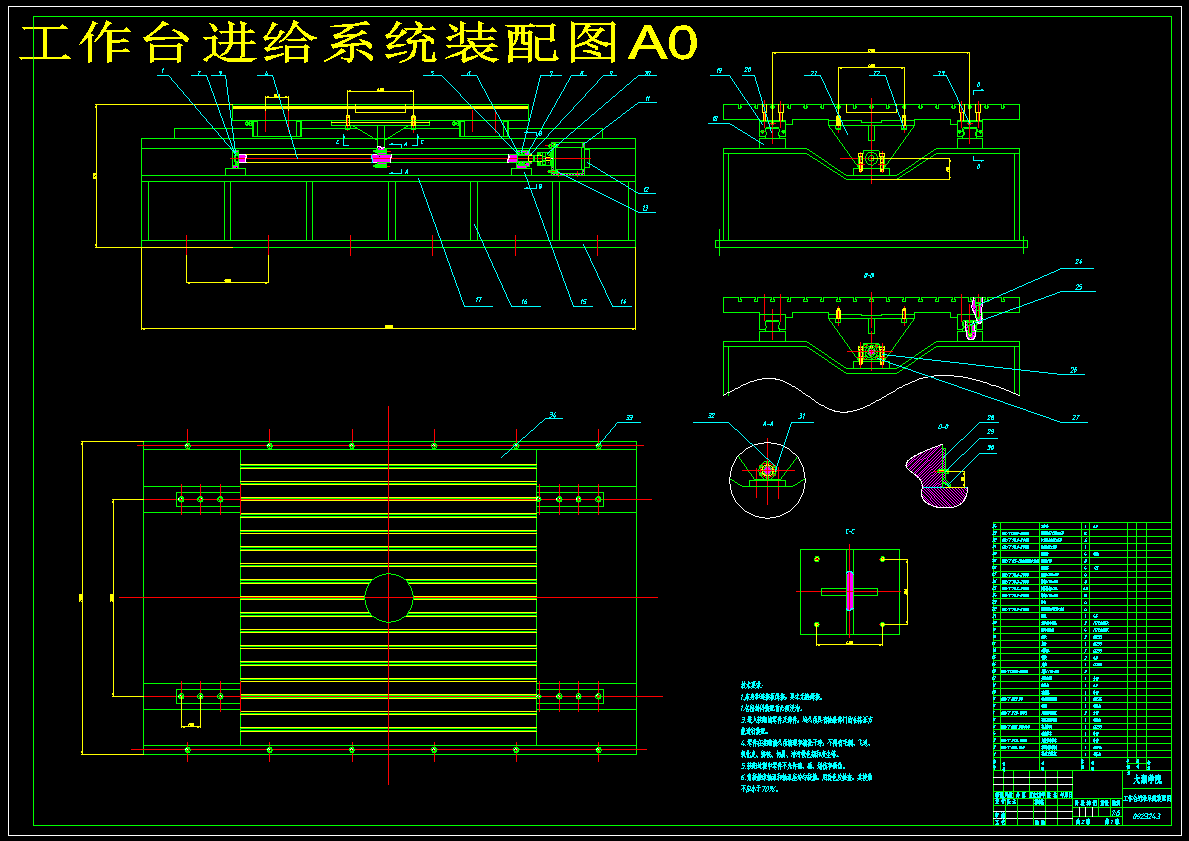Viewport: 1189px width, 841px height.
Task: Select part callout number 24
Action: (x=1078, y=262)
